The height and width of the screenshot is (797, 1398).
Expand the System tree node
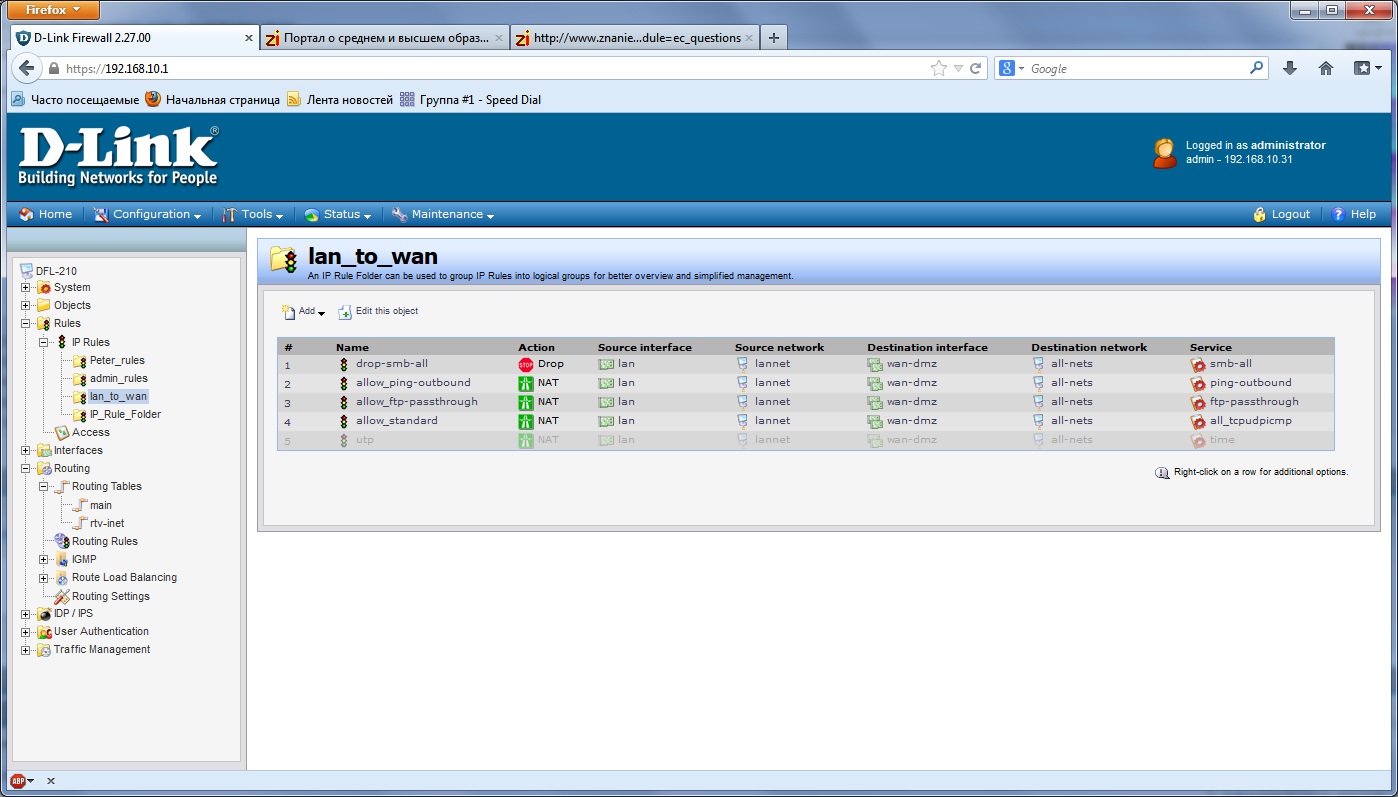point(26,288)
